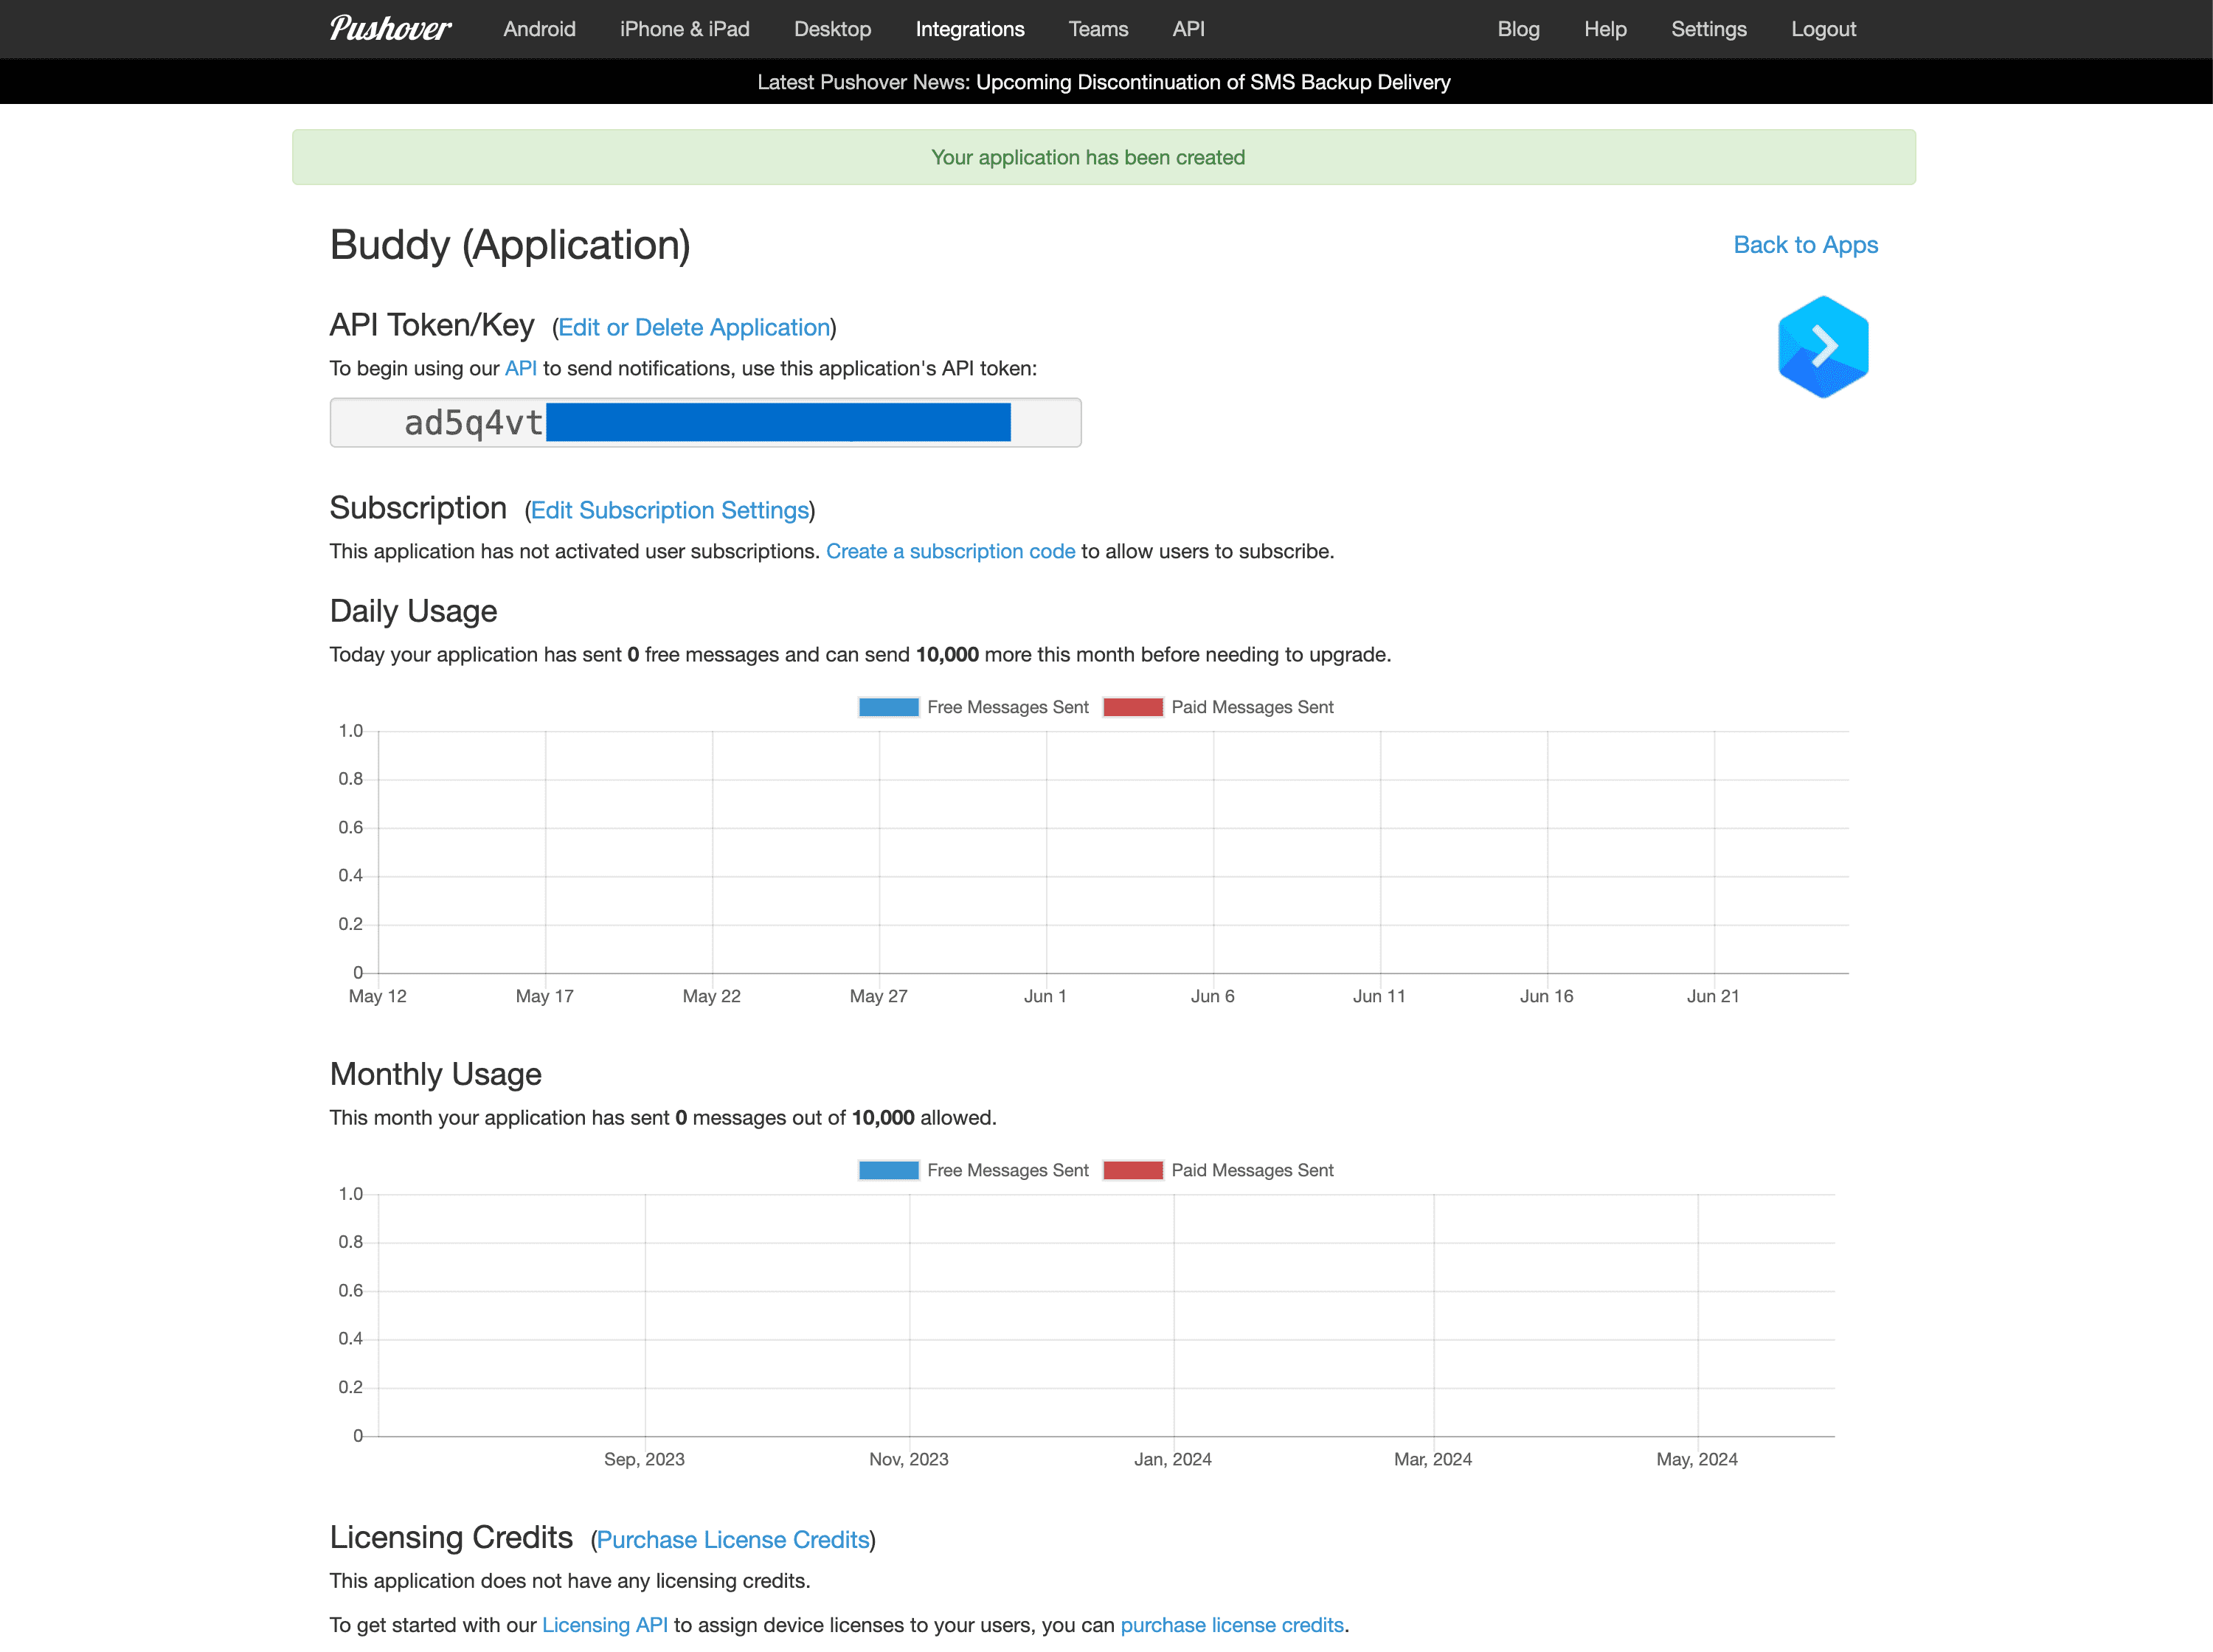Click Logout from the navigation bar
Screen dimensions: 2213x1652
pos(1823,28)
